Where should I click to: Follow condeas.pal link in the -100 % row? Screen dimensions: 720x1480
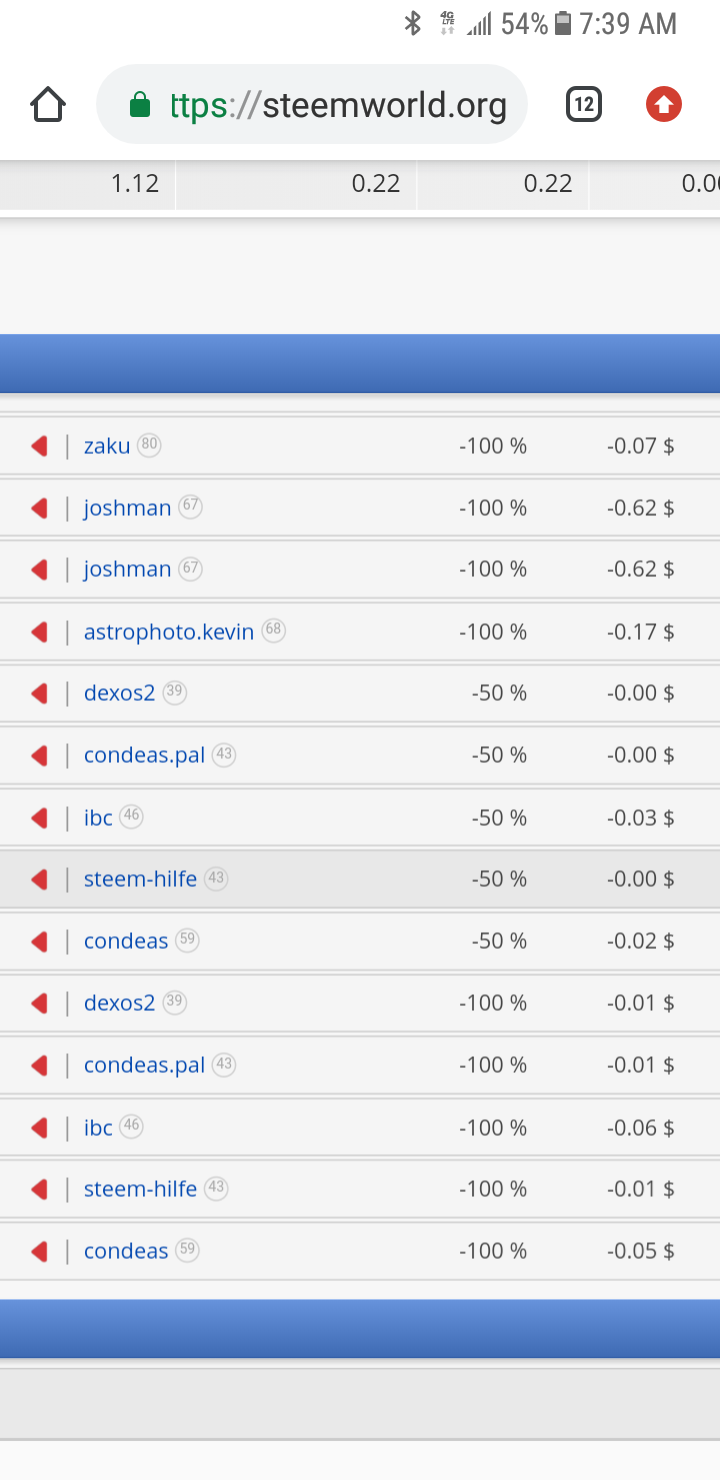144,1065
